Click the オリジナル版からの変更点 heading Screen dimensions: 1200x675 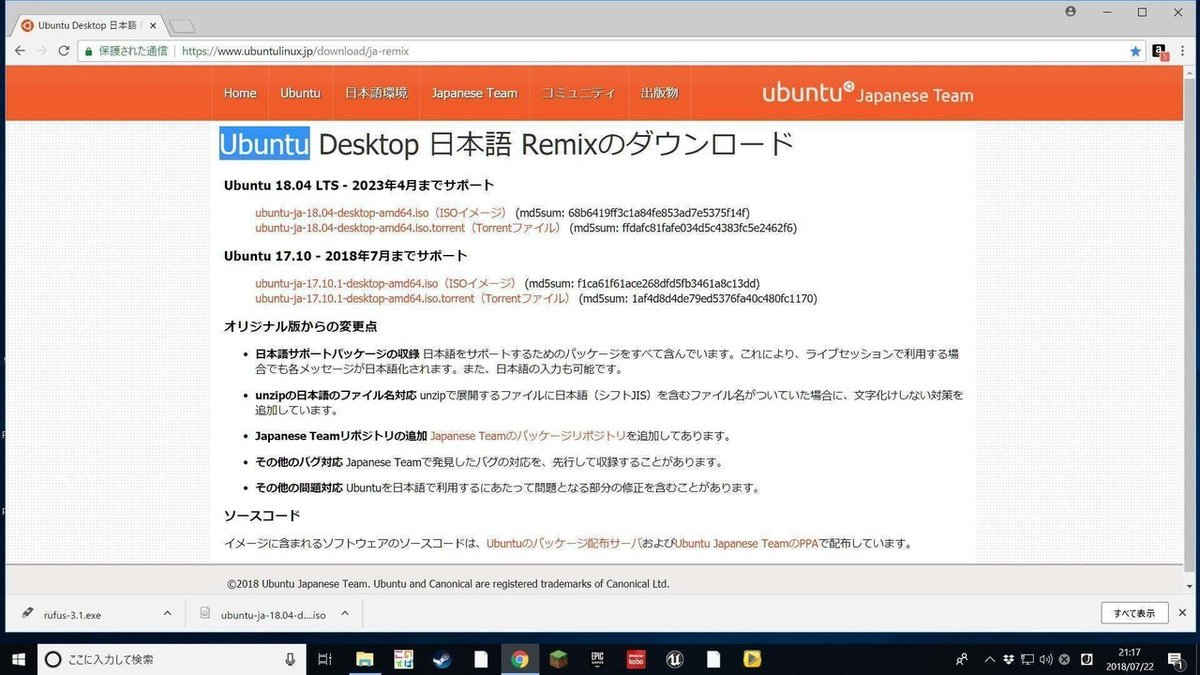(x=300, y=326)
